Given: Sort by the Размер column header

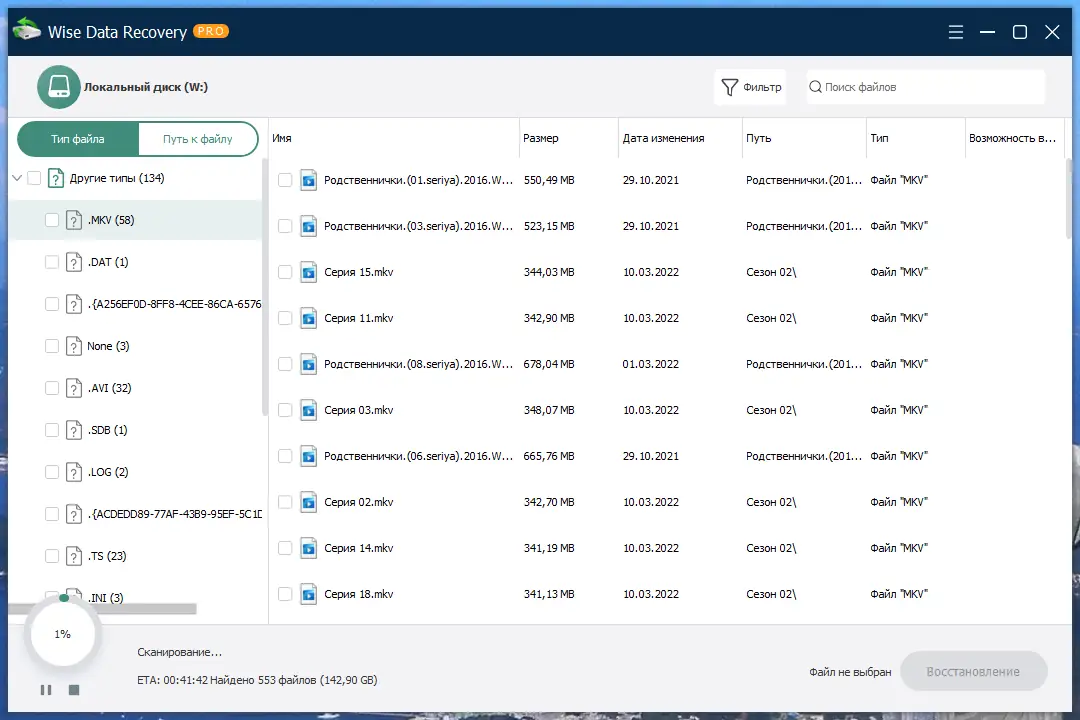Looking at the screenshot, I should [568, 138].
